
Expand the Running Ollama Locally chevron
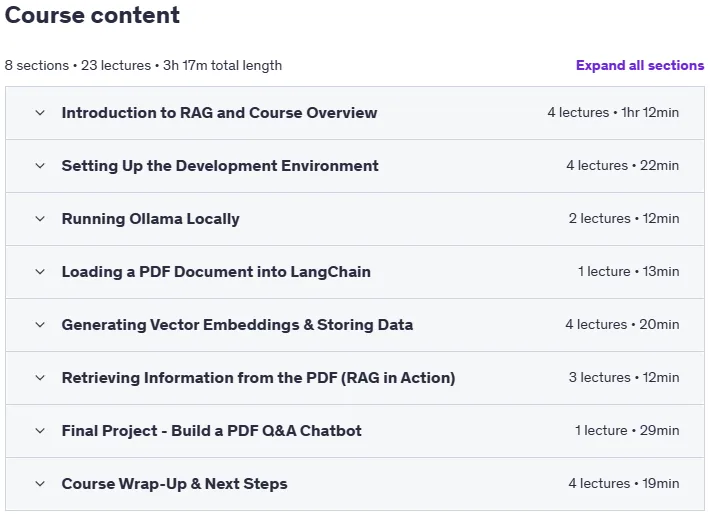point(40,219)
